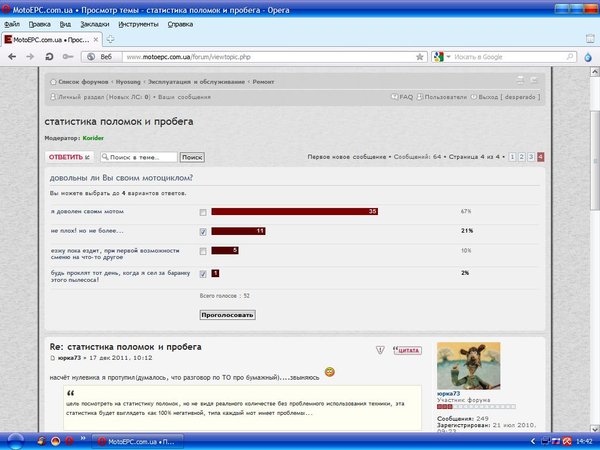Check 'я доволен своим мотом' option
The image size is (600, 450).
coord(203,212)
